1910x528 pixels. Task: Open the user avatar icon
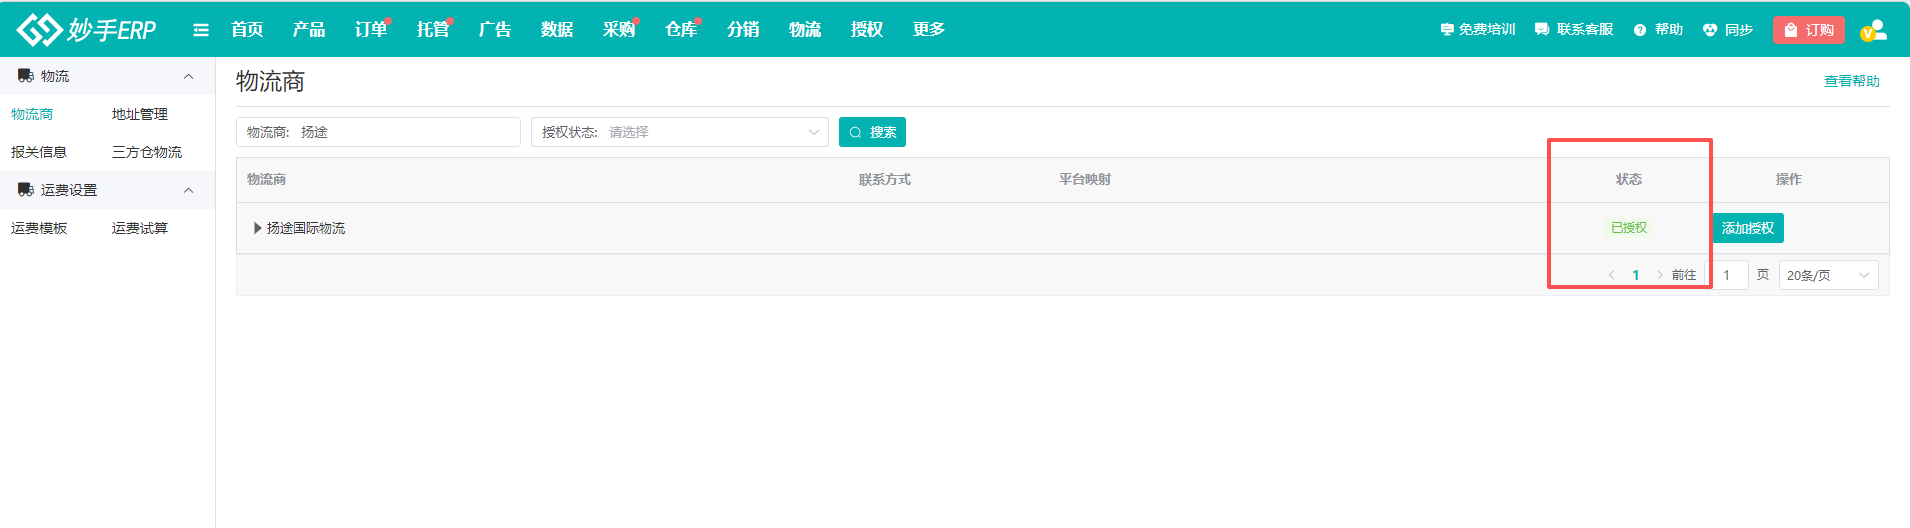click(1874, 30)
